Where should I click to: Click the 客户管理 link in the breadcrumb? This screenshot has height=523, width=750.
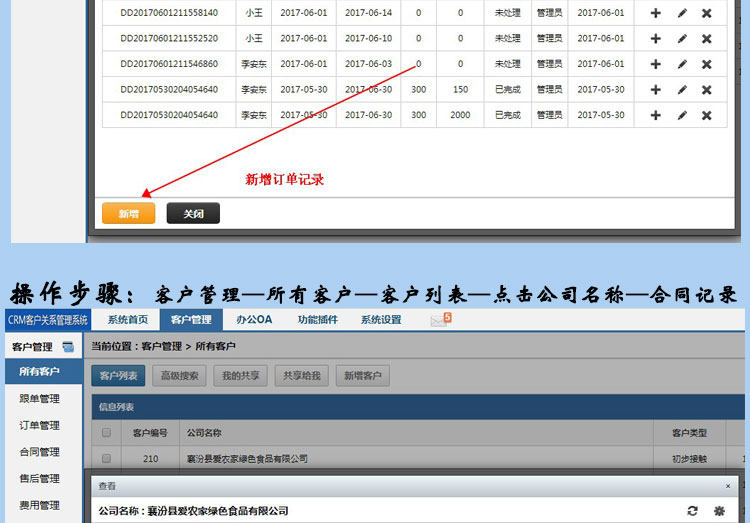(x=162, y=346)
